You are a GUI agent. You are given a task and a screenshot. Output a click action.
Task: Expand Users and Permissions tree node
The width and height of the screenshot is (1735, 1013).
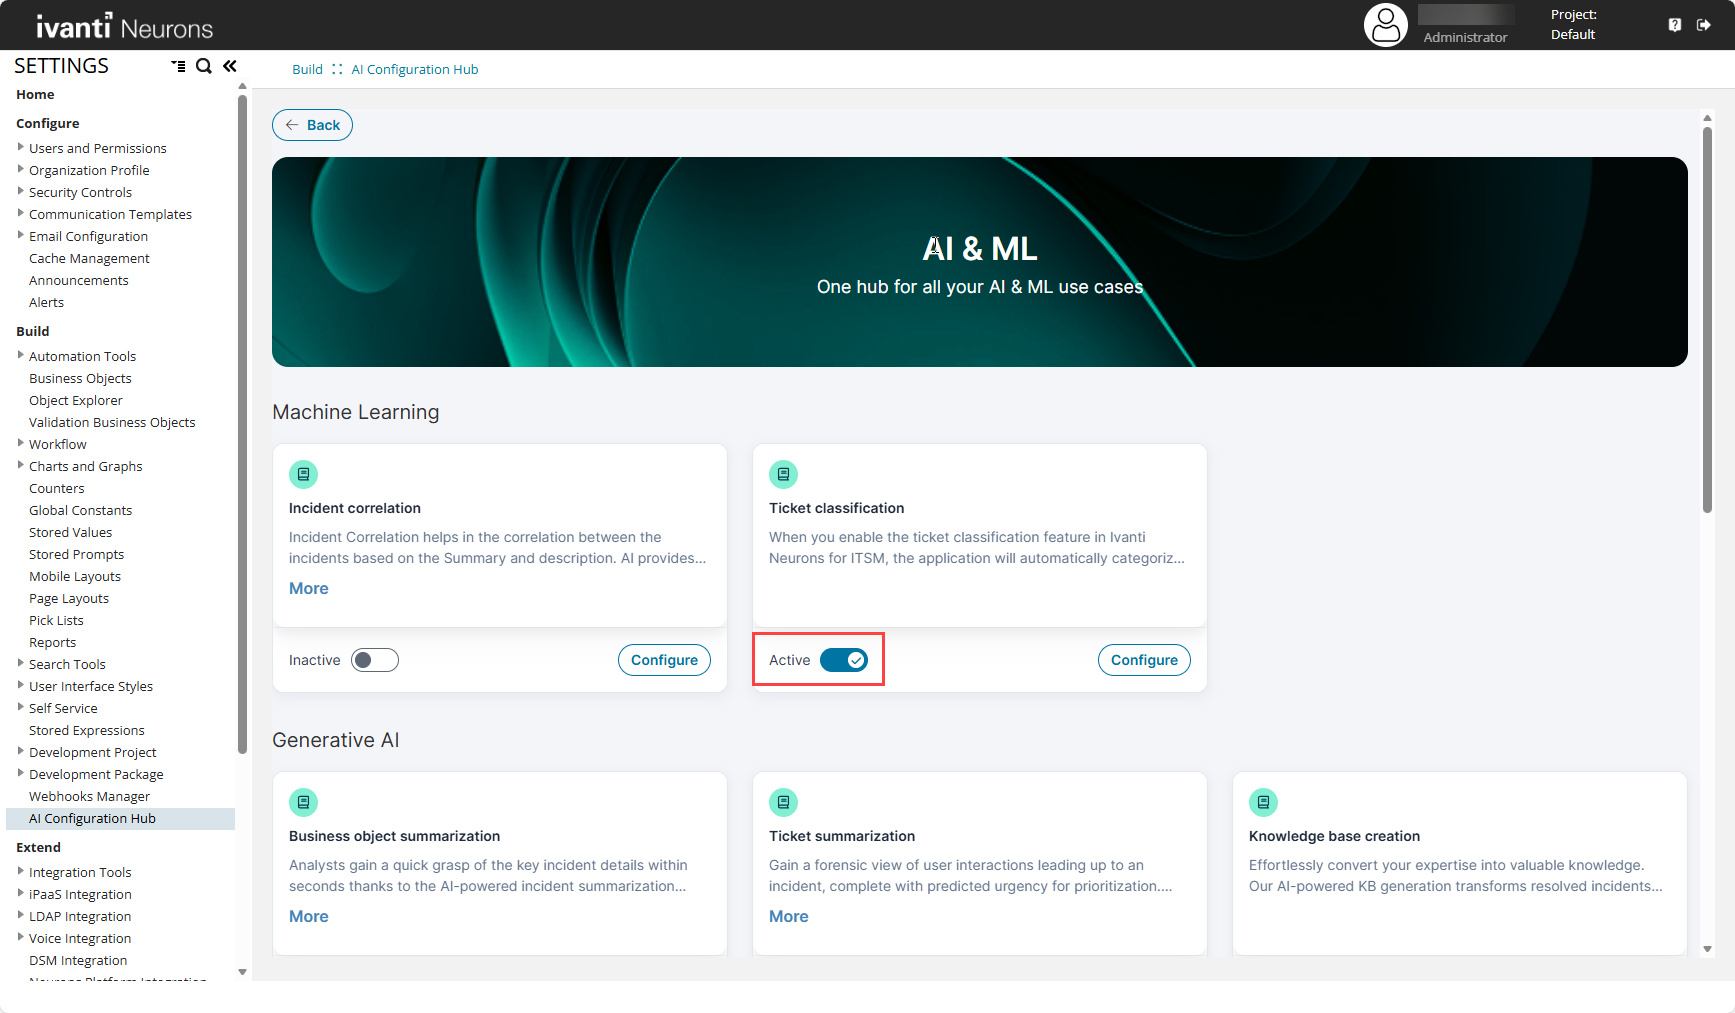point(21,147)
